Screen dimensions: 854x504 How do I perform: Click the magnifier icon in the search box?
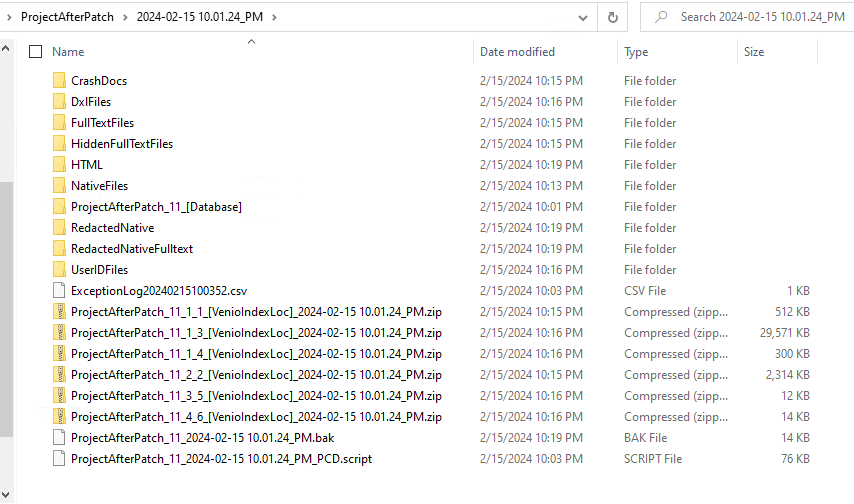click(661, 17)
